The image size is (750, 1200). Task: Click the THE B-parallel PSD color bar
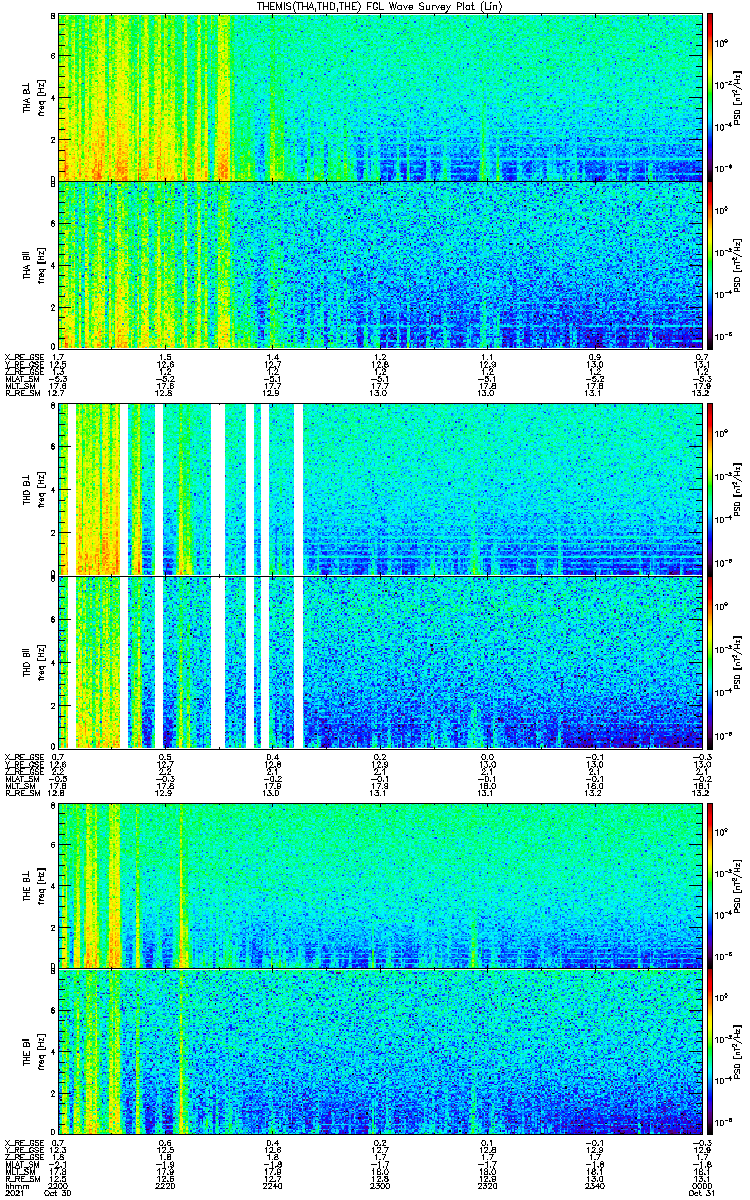pos(710,1054)
